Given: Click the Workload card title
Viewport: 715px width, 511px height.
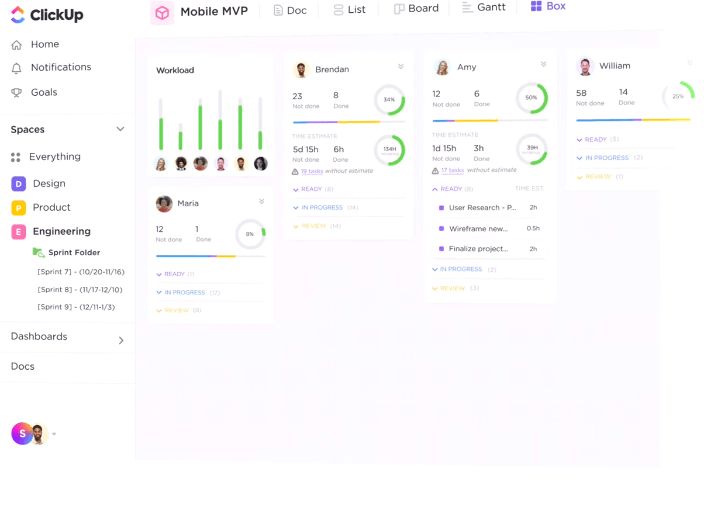Looking at the screenshot, I should [175, 71].
